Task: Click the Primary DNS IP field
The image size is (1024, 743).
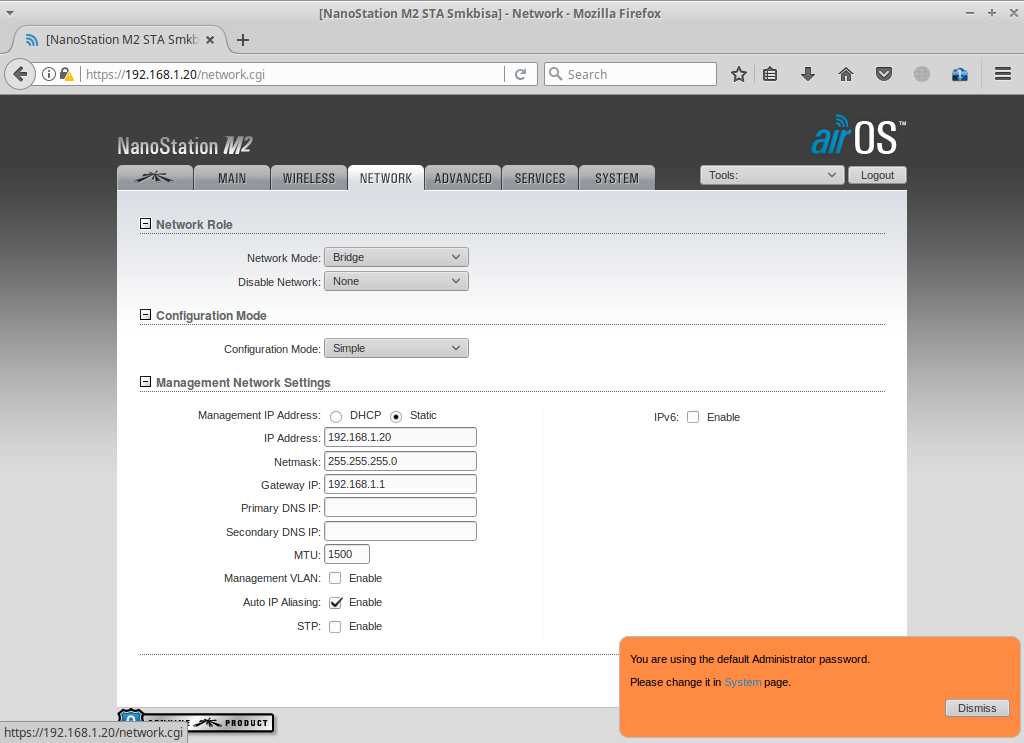Action: coord(400,507)
